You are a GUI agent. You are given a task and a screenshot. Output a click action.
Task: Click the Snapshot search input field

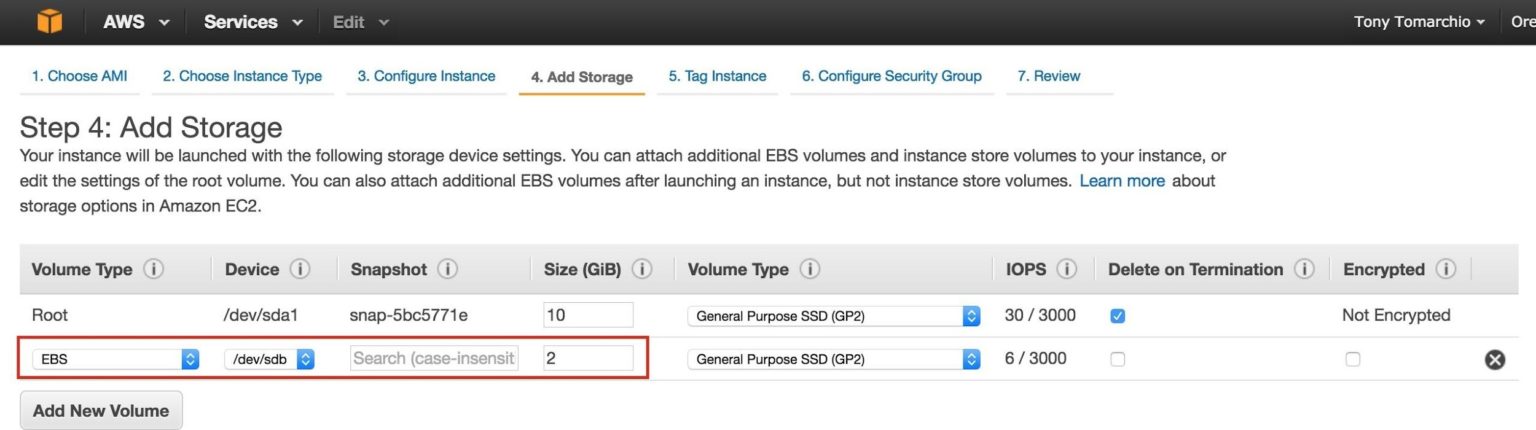pos(434,358)
